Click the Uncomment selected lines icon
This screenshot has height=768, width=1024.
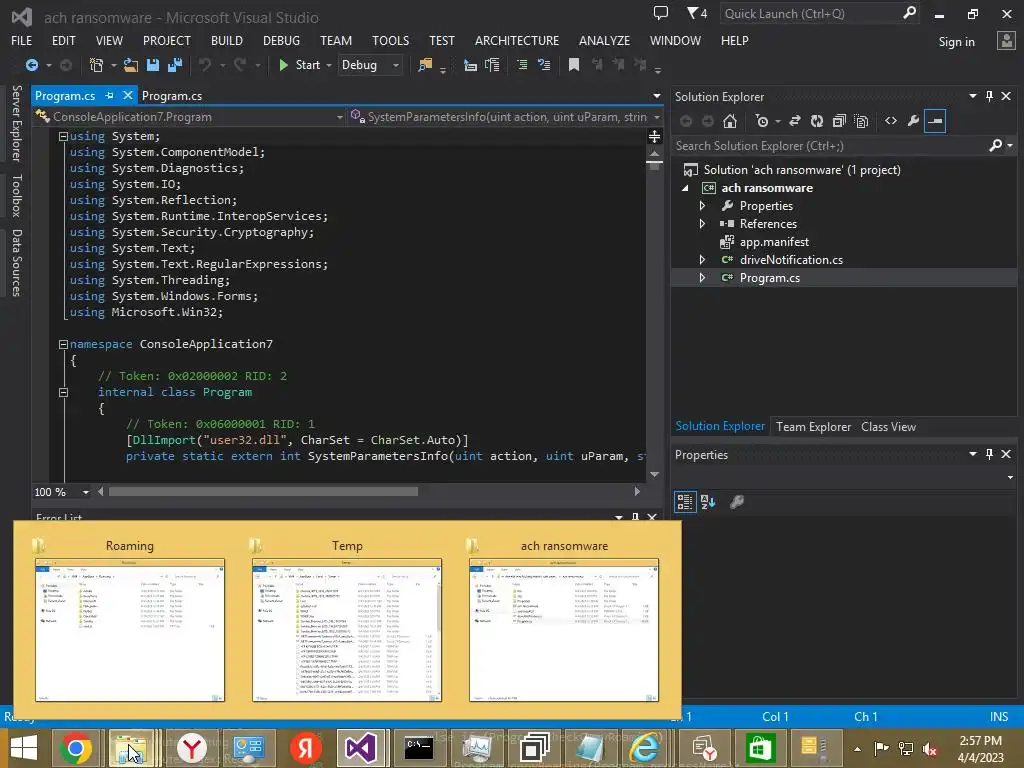point(544,65)
